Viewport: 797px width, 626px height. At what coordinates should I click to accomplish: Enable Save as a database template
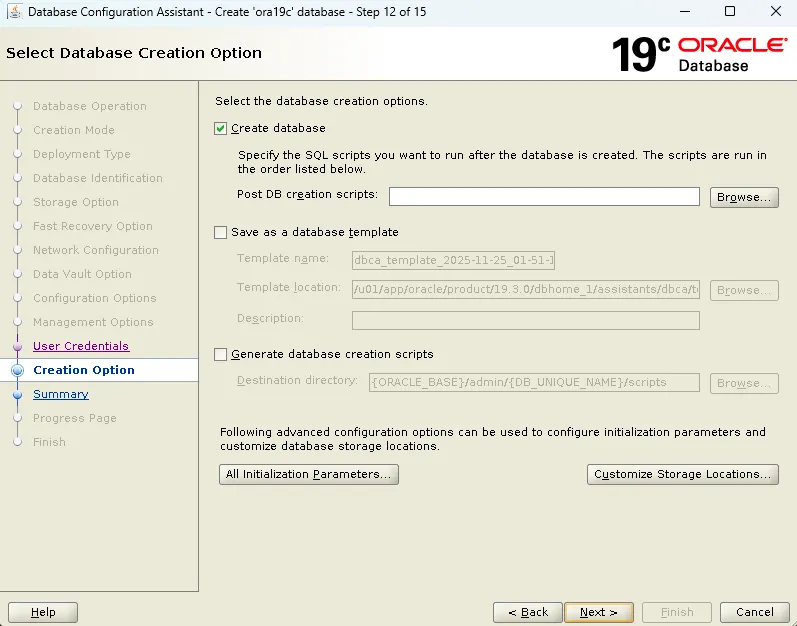pos(220,233)
